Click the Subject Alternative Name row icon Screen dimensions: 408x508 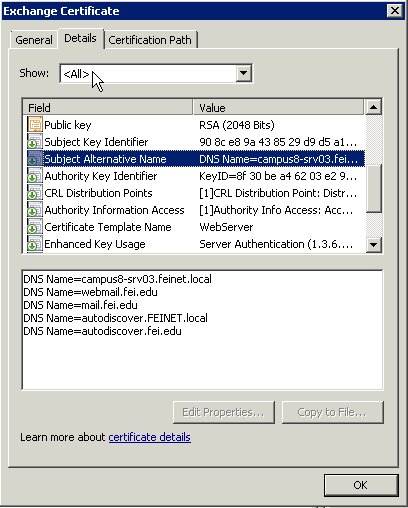point(35,159)
